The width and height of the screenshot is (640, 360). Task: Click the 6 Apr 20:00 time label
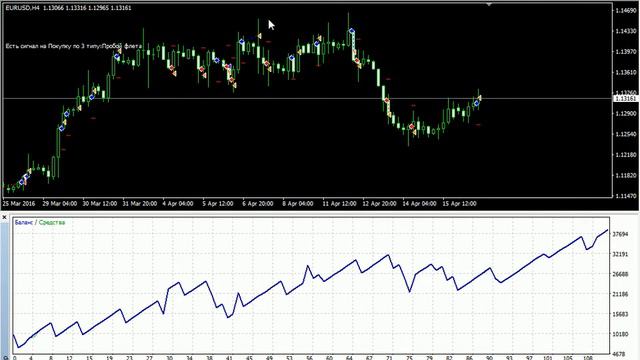[258, 203]
